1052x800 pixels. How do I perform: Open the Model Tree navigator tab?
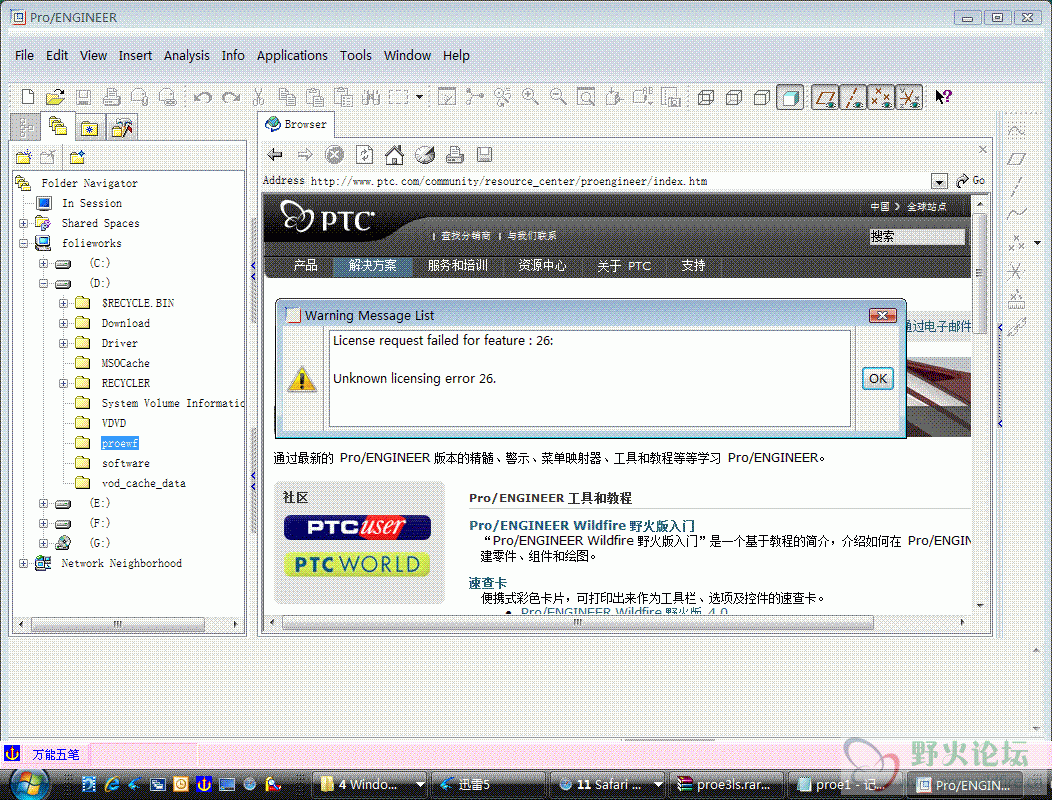[x=26, y=127]
